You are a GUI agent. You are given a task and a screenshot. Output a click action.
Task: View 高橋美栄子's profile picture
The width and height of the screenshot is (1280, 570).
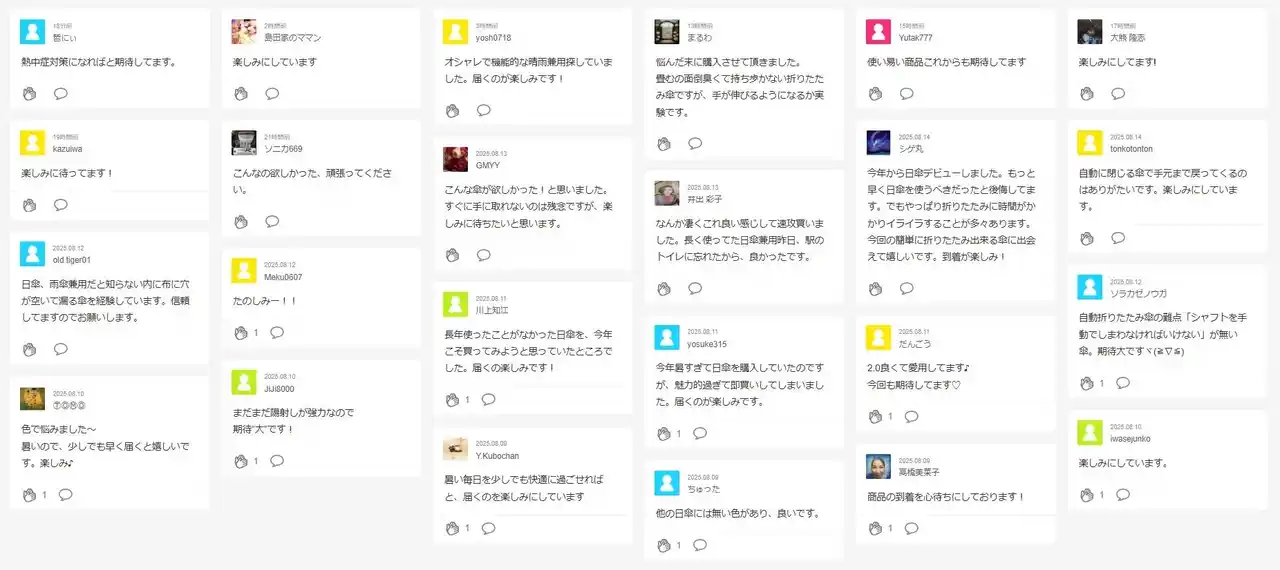(x=878, y=466)
